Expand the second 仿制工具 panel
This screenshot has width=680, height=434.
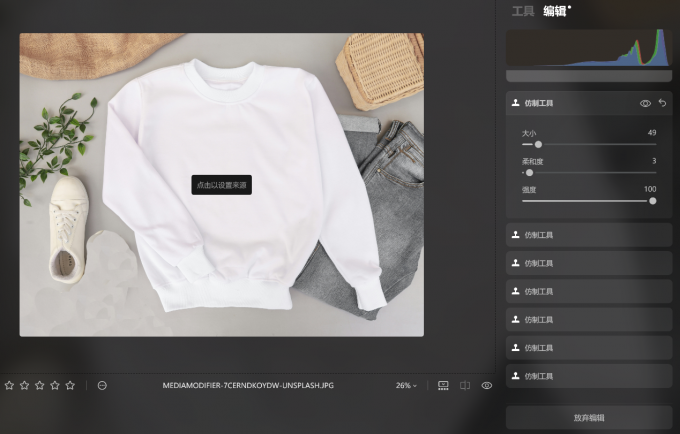588,263
